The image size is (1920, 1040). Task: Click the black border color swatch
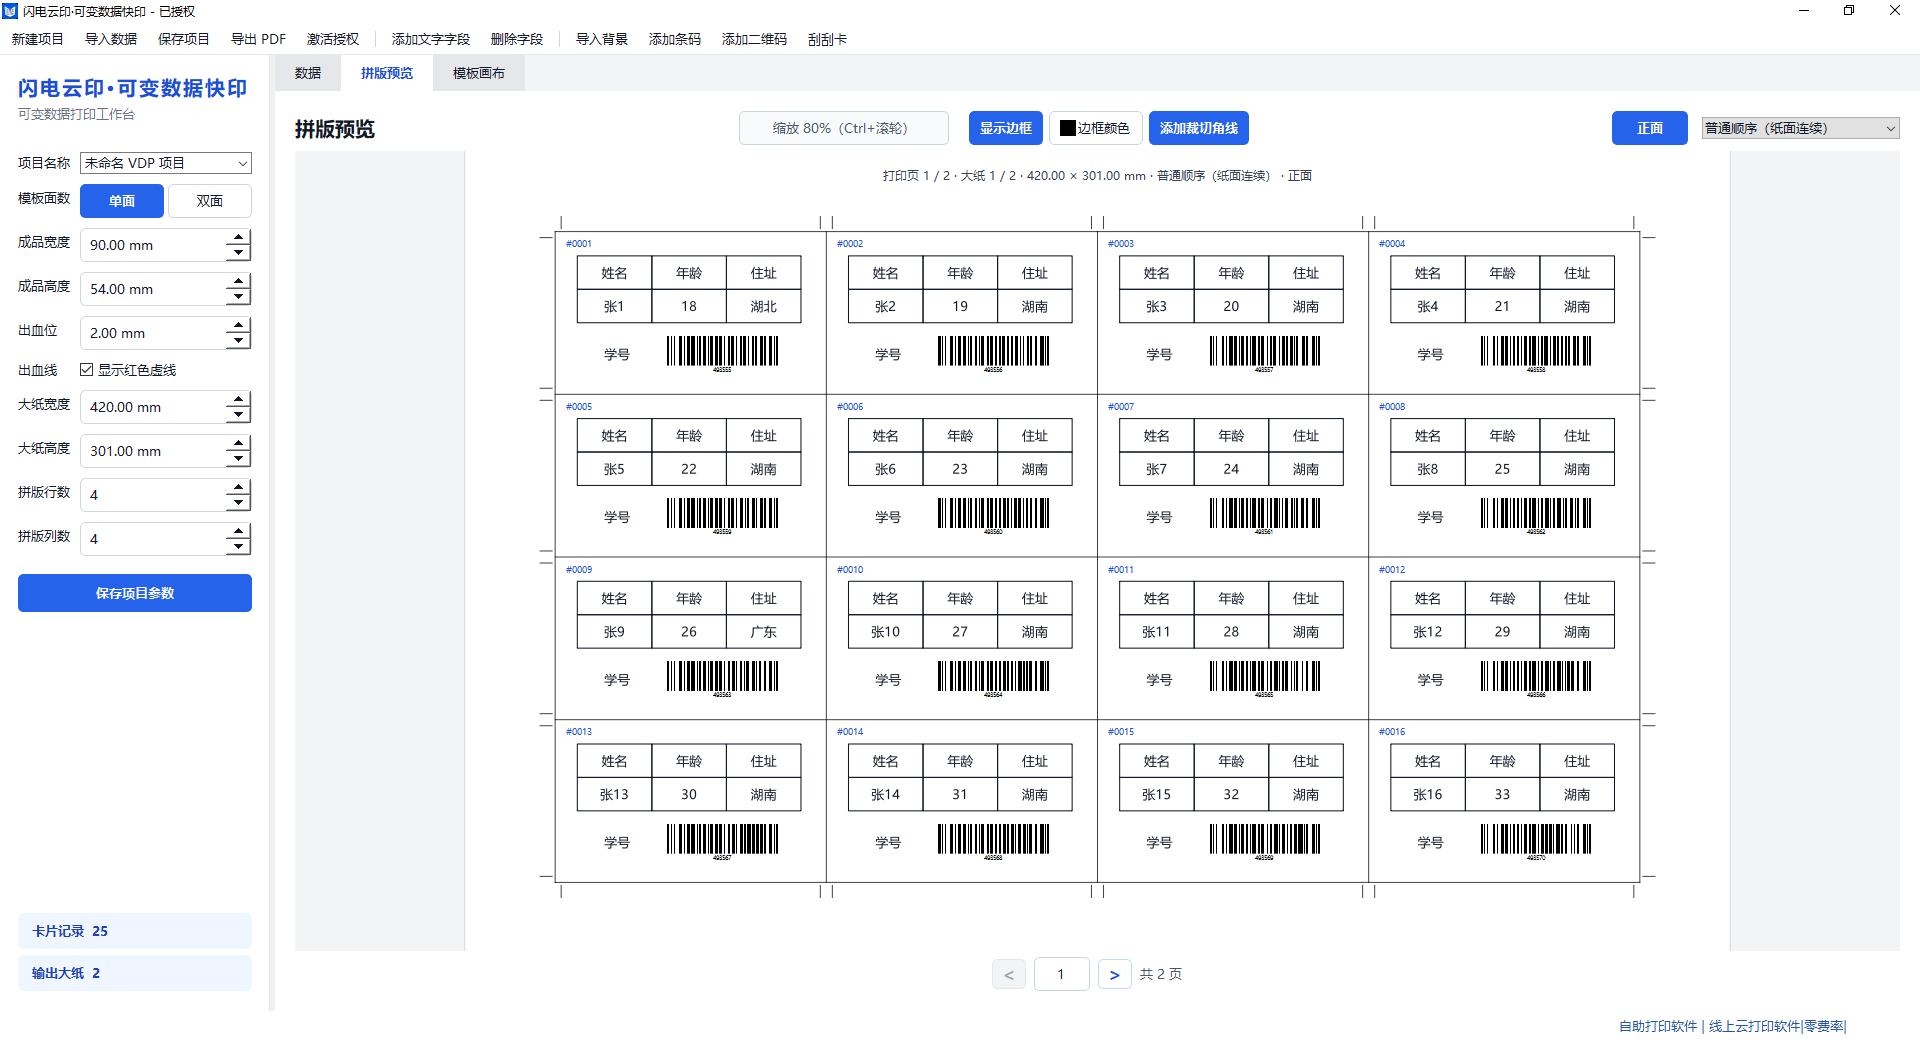pyautogui.click(x=1068, y=128)
